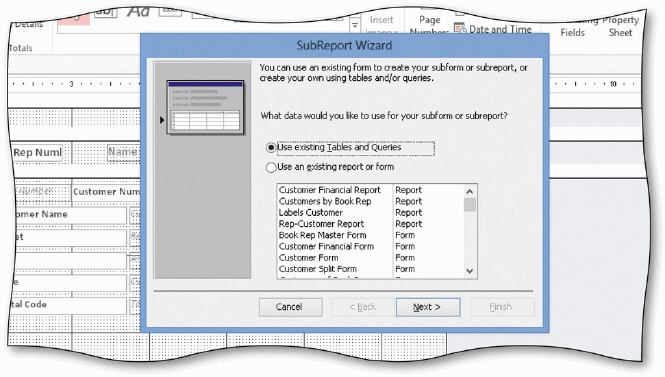The height and width of the screenshot is (377, 665).
Task: Click Page Numbers ribbon command
Action: pyautogui.click(x=429, y=25)
